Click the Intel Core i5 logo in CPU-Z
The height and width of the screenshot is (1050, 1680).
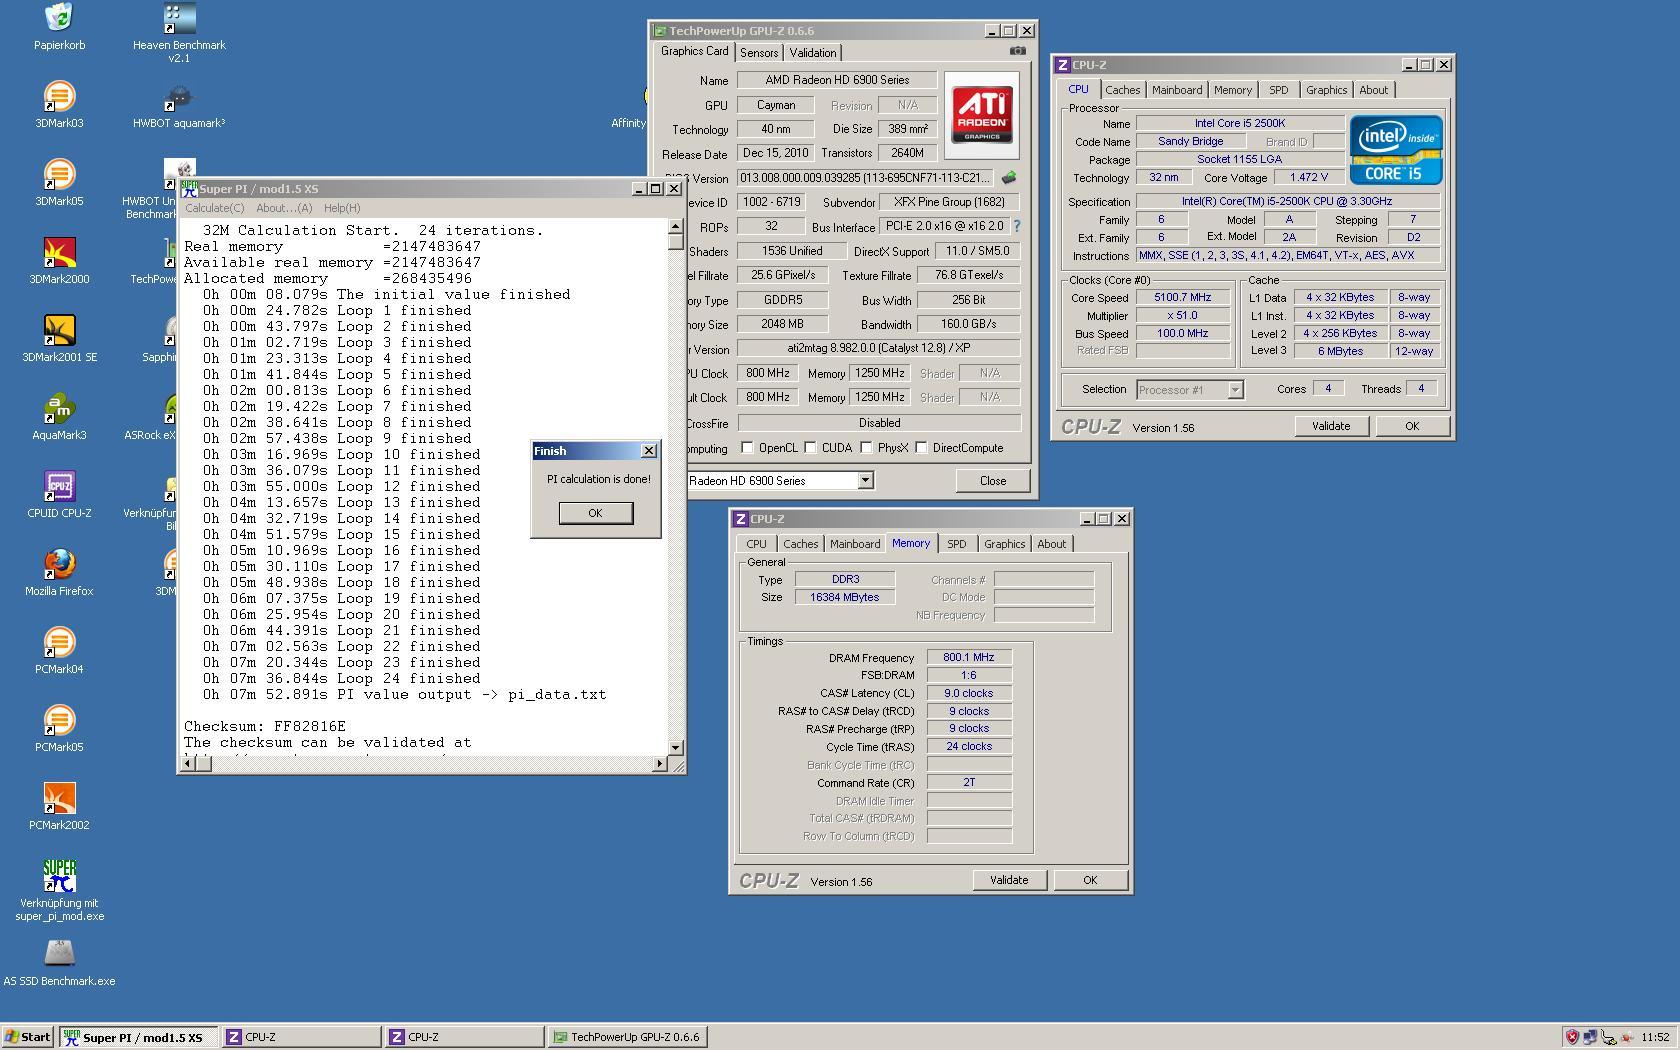(1395, 149)
